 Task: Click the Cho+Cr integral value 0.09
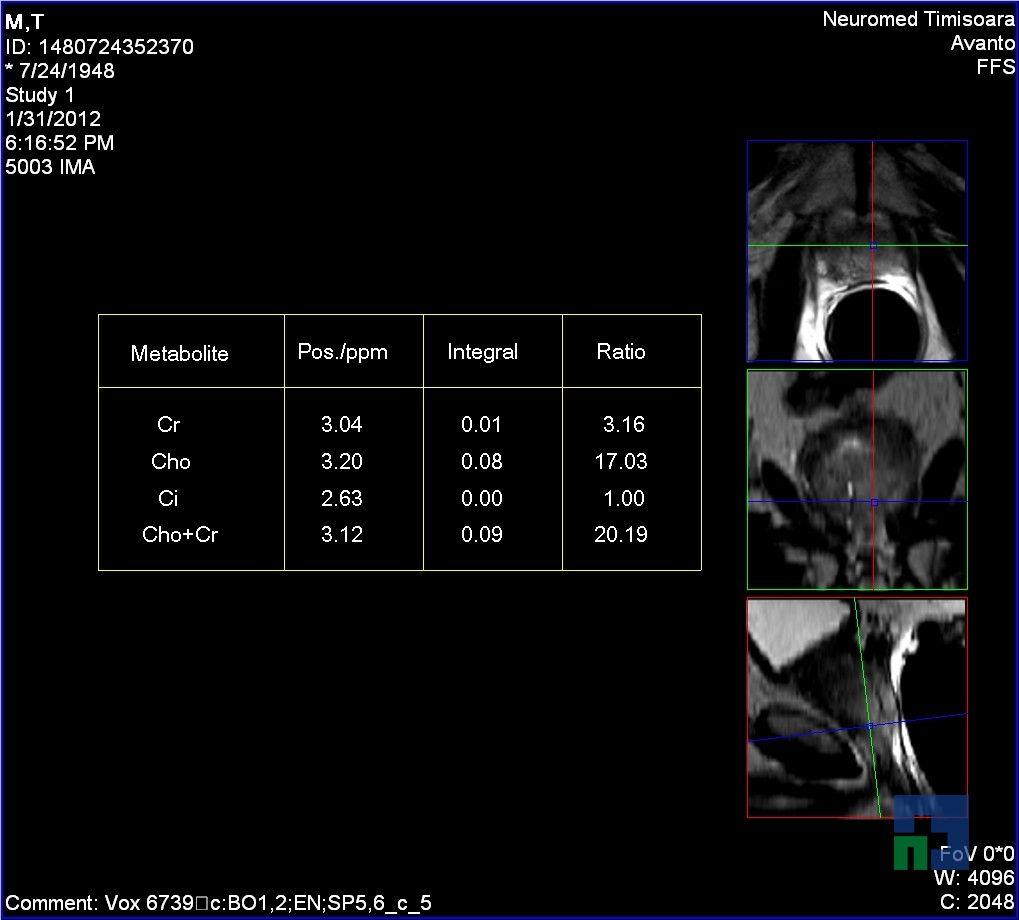click(481, 535)
